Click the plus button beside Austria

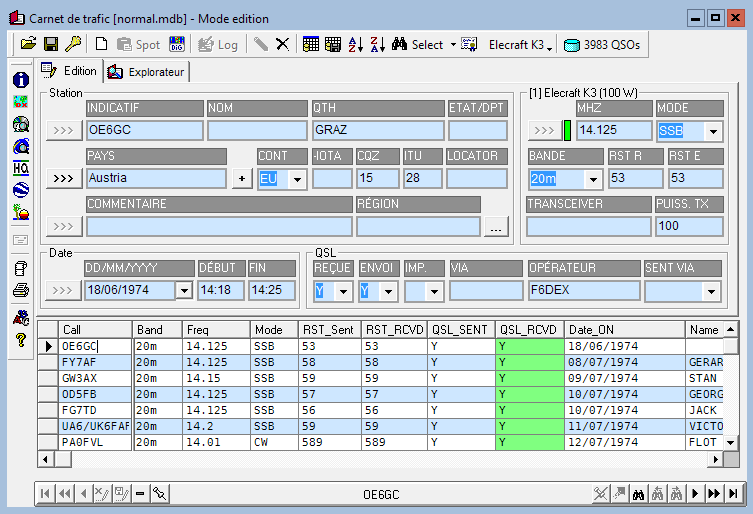click(242, 179)
